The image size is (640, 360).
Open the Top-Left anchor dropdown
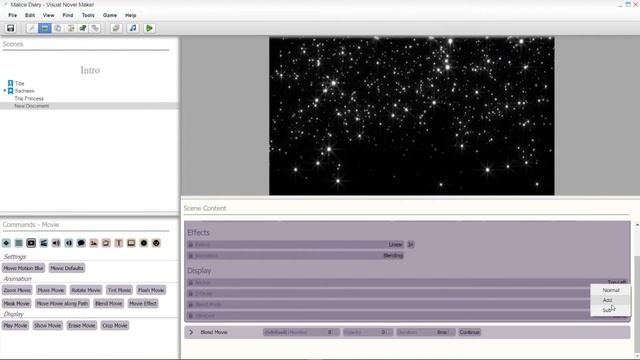tap(617, 282)
